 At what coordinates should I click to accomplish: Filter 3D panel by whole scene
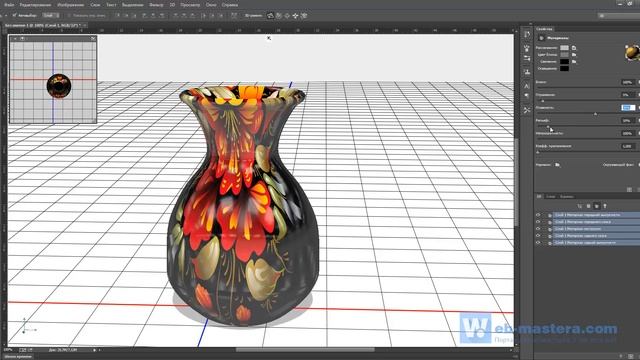click(x=580, y=206)
